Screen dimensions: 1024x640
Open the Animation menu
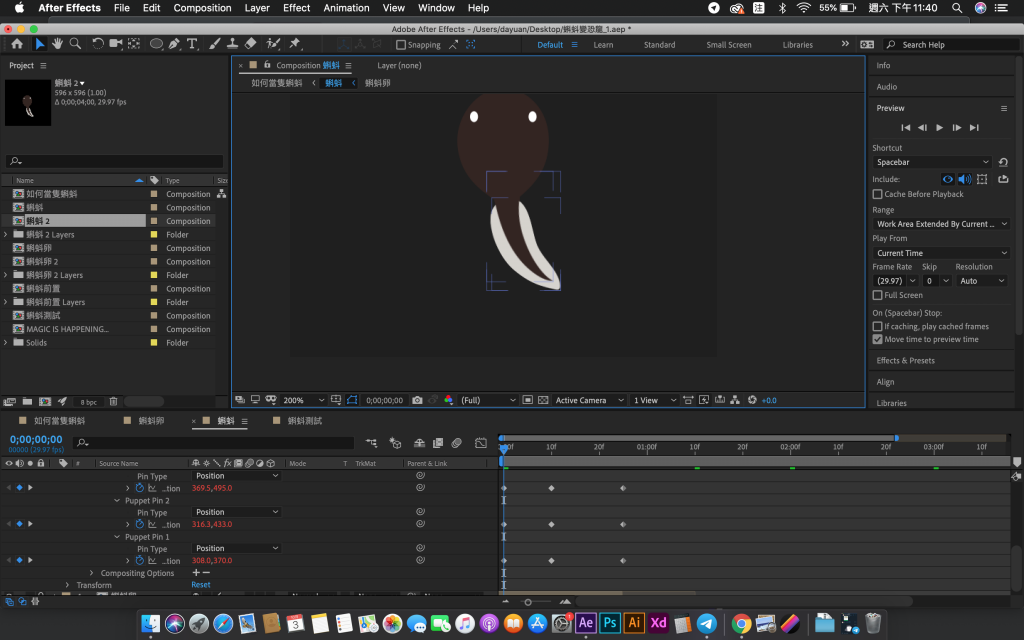[x=346, y=8]
